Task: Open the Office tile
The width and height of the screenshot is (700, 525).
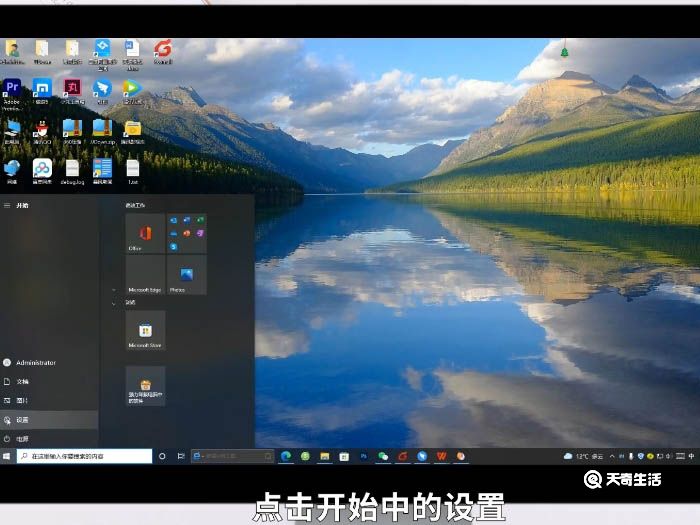Action: pyautogui.click(x=145, y=235)
